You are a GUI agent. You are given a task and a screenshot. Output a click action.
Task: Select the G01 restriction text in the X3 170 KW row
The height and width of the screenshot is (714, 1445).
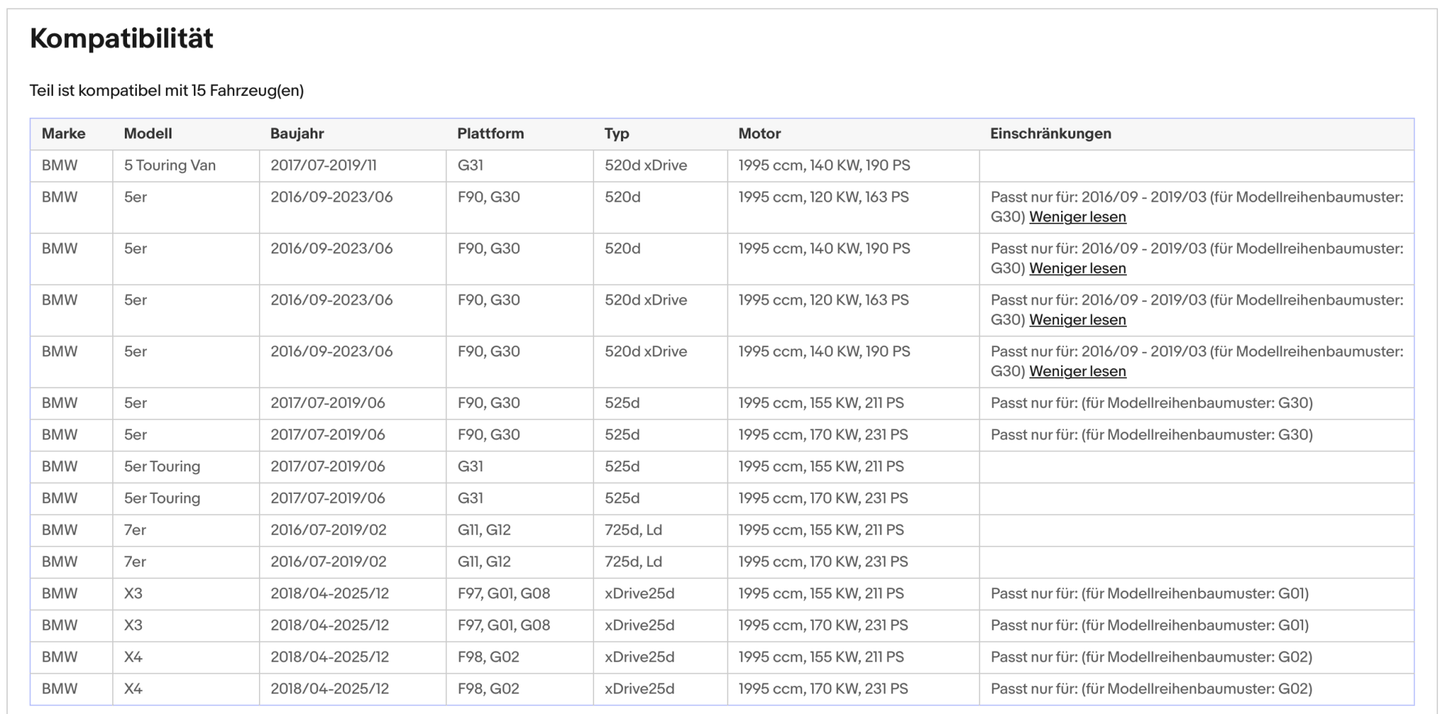tap(1149, 626)
